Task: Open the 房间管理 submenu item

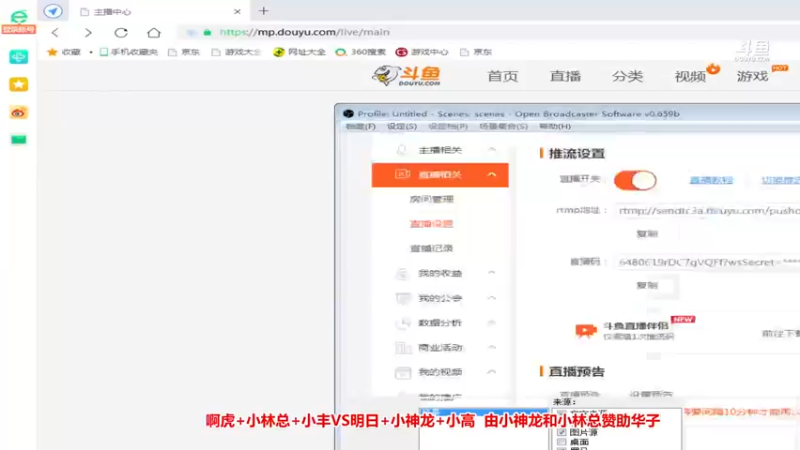Action: pyautogui.click(x=432, y=199)
